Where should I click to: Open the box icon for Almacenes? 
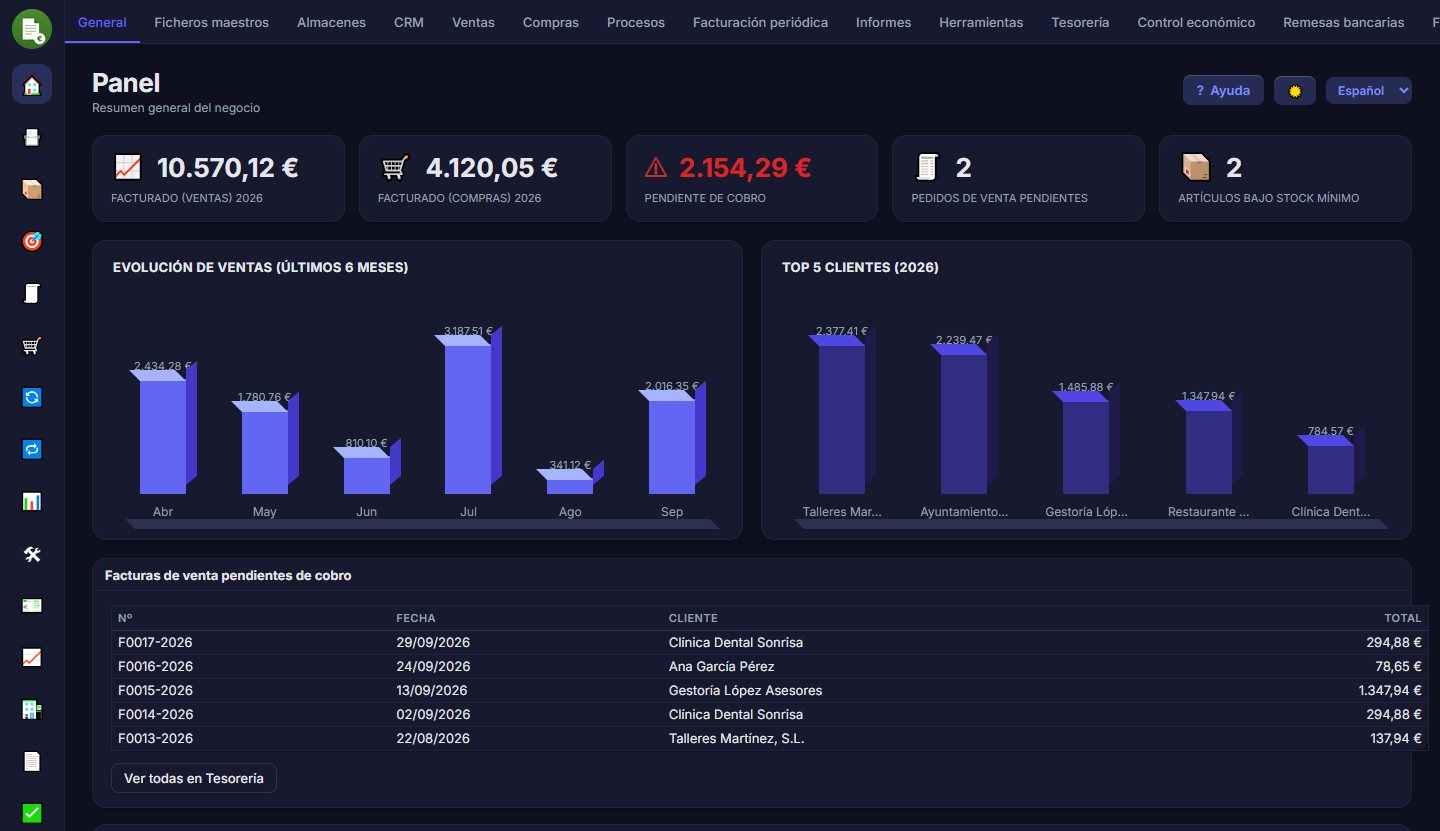point(32,189)
